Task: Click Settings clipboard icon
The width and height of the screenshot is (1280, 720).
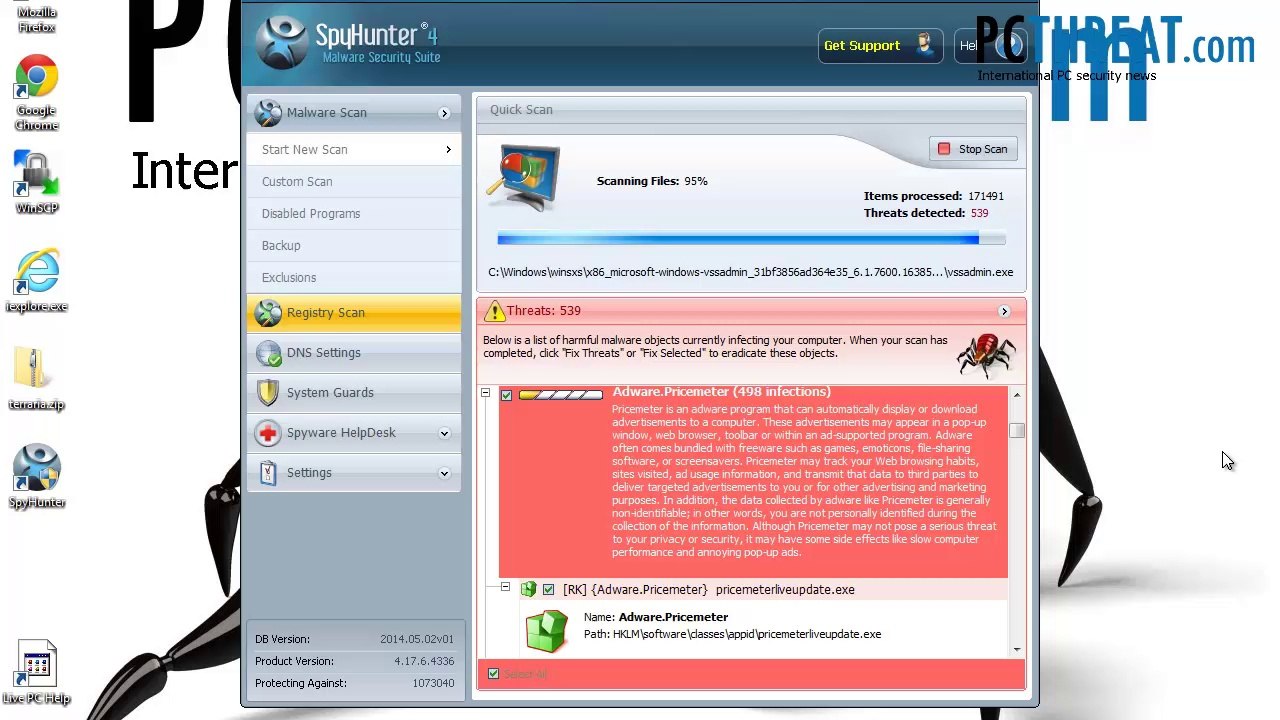Action: pyautogui.click(x=268, y=473)
